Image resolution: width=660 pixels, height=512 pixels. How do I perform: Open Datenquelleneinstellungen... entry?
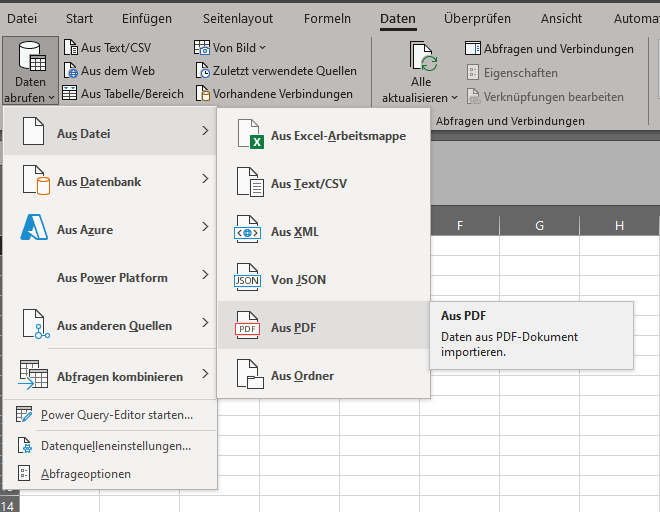pos(110,445)
